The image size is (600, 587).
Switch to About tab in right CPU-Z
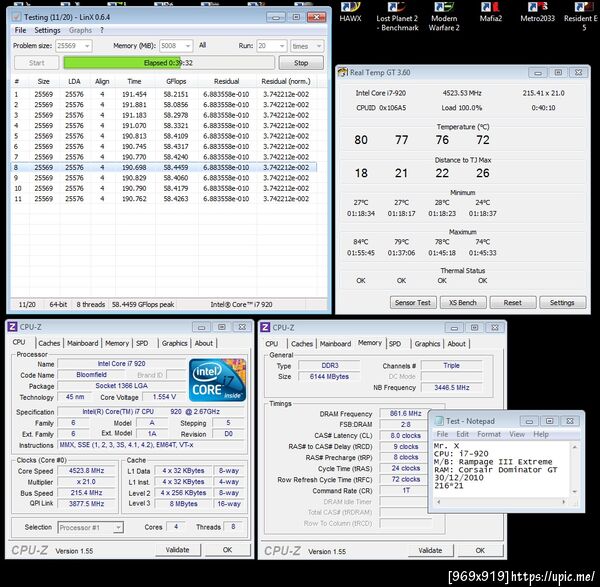457,344
